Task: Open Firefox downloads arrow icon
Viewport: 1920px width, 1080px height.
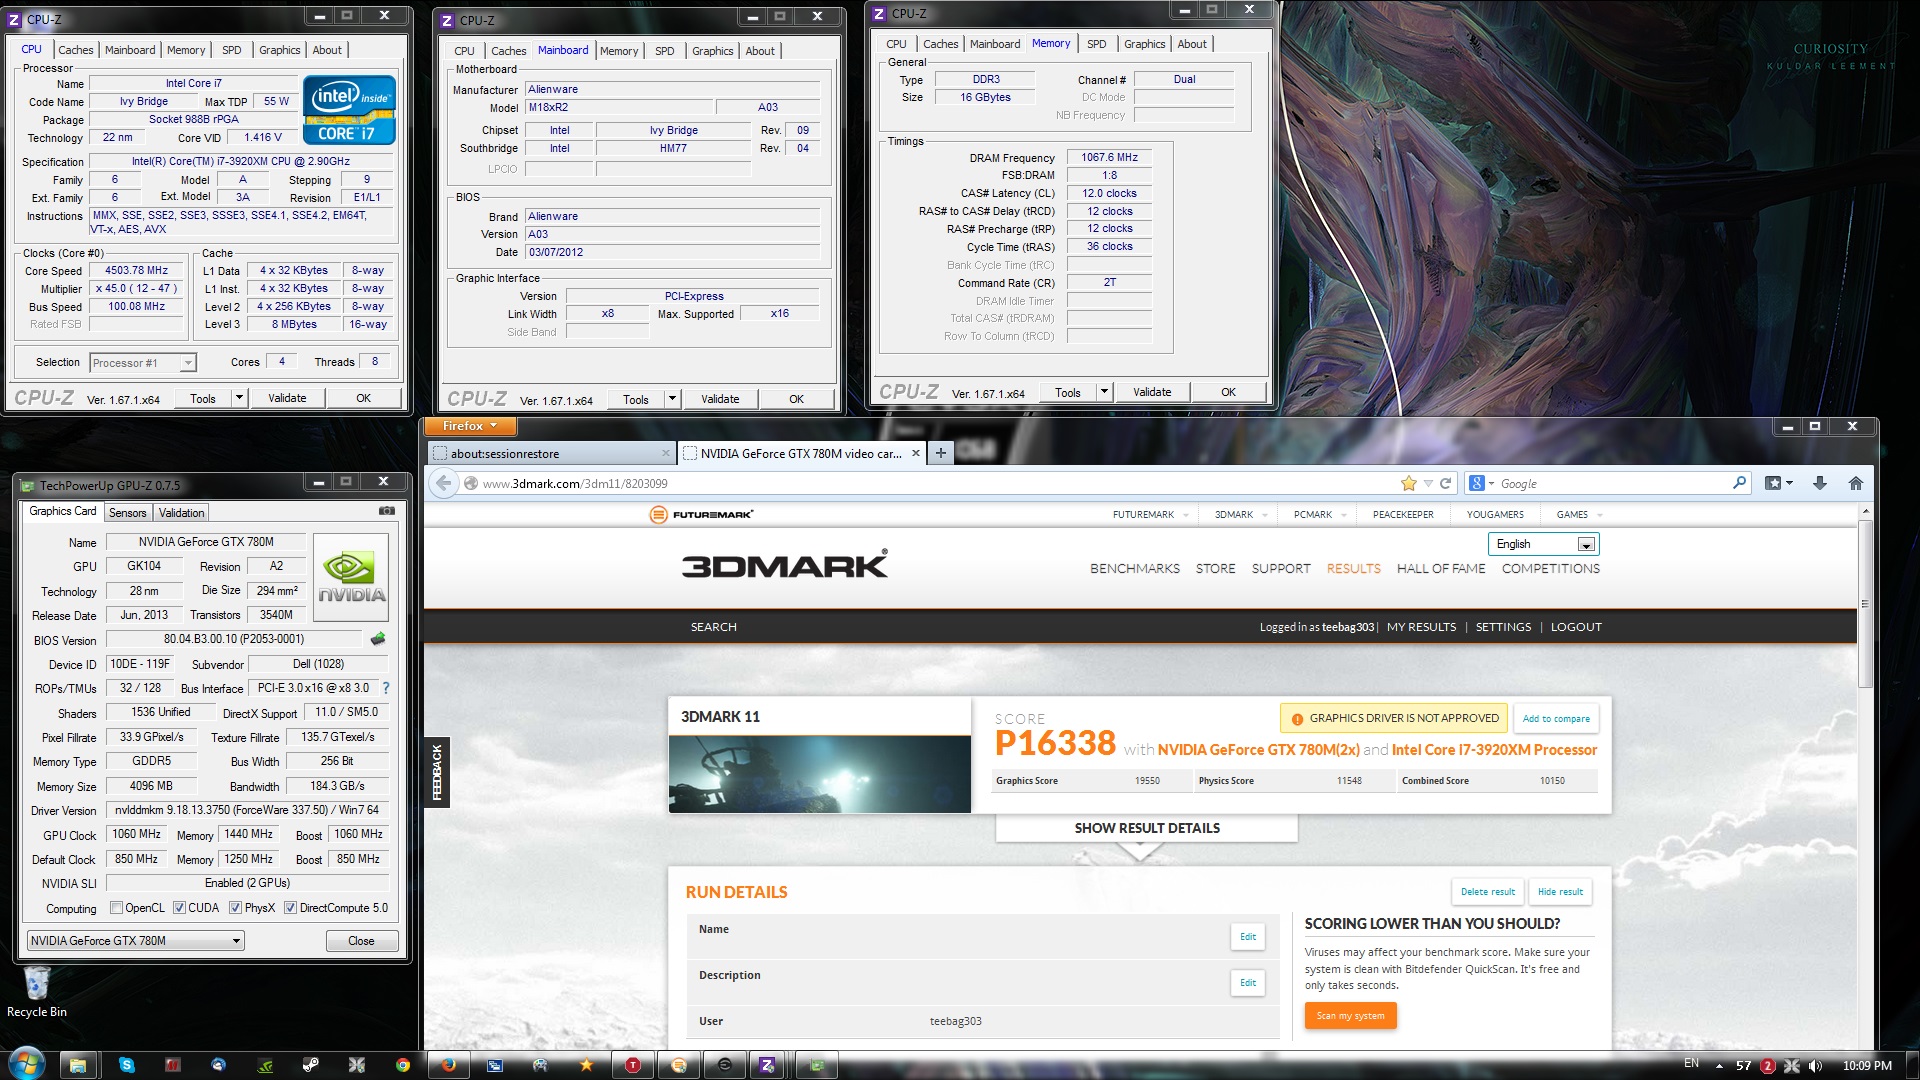Action: point(1820,483)
